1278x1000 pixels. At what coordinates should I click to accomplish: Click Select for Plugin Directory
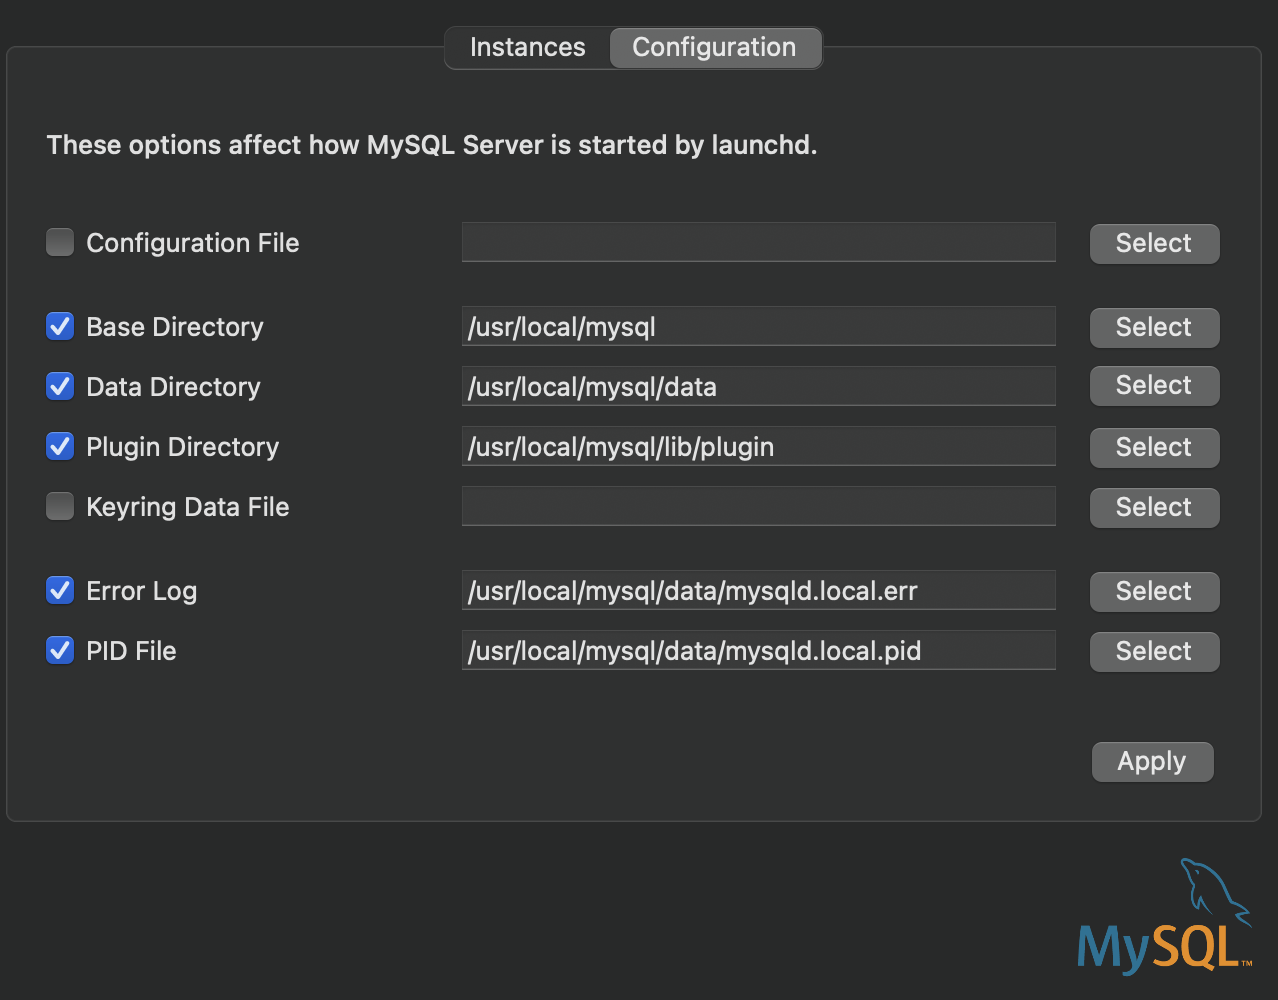1154,447
